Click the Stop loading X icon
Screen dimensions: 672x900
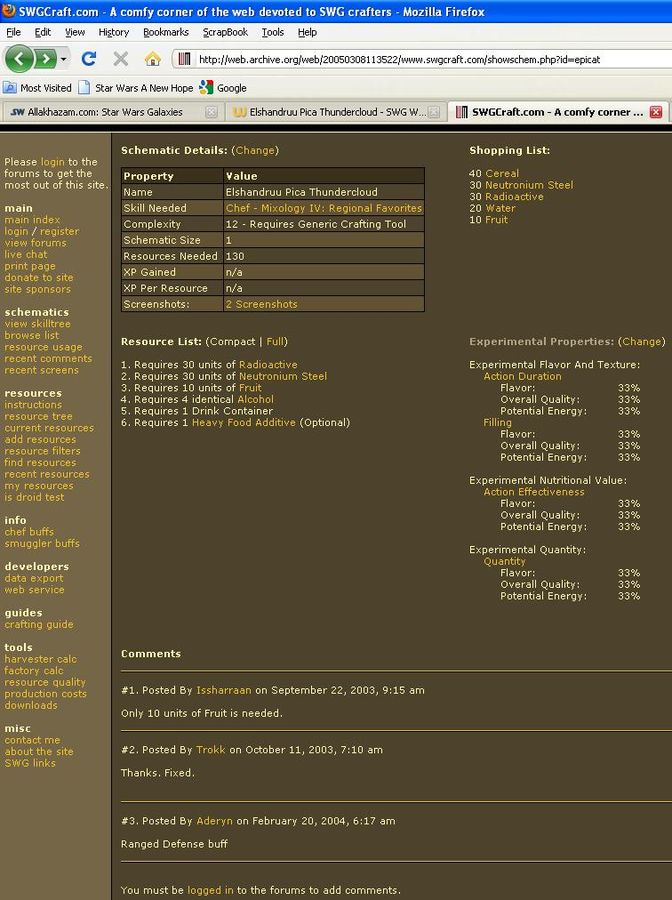(x=120, y=59)
